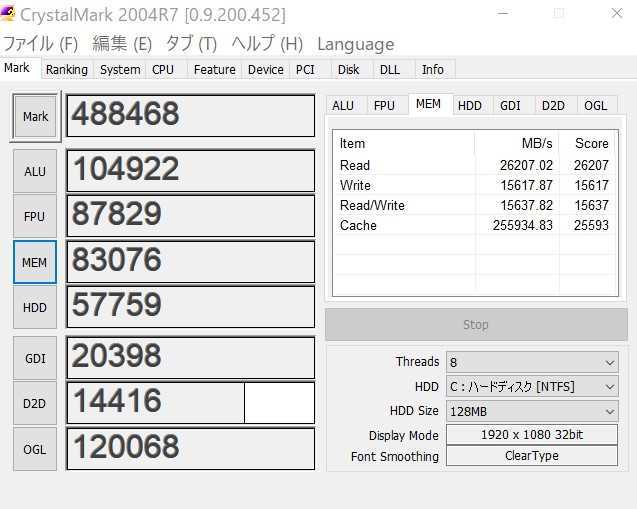The image size is (637, 509).
Task: Select the Write row in results table
Action: click(475, 185)
